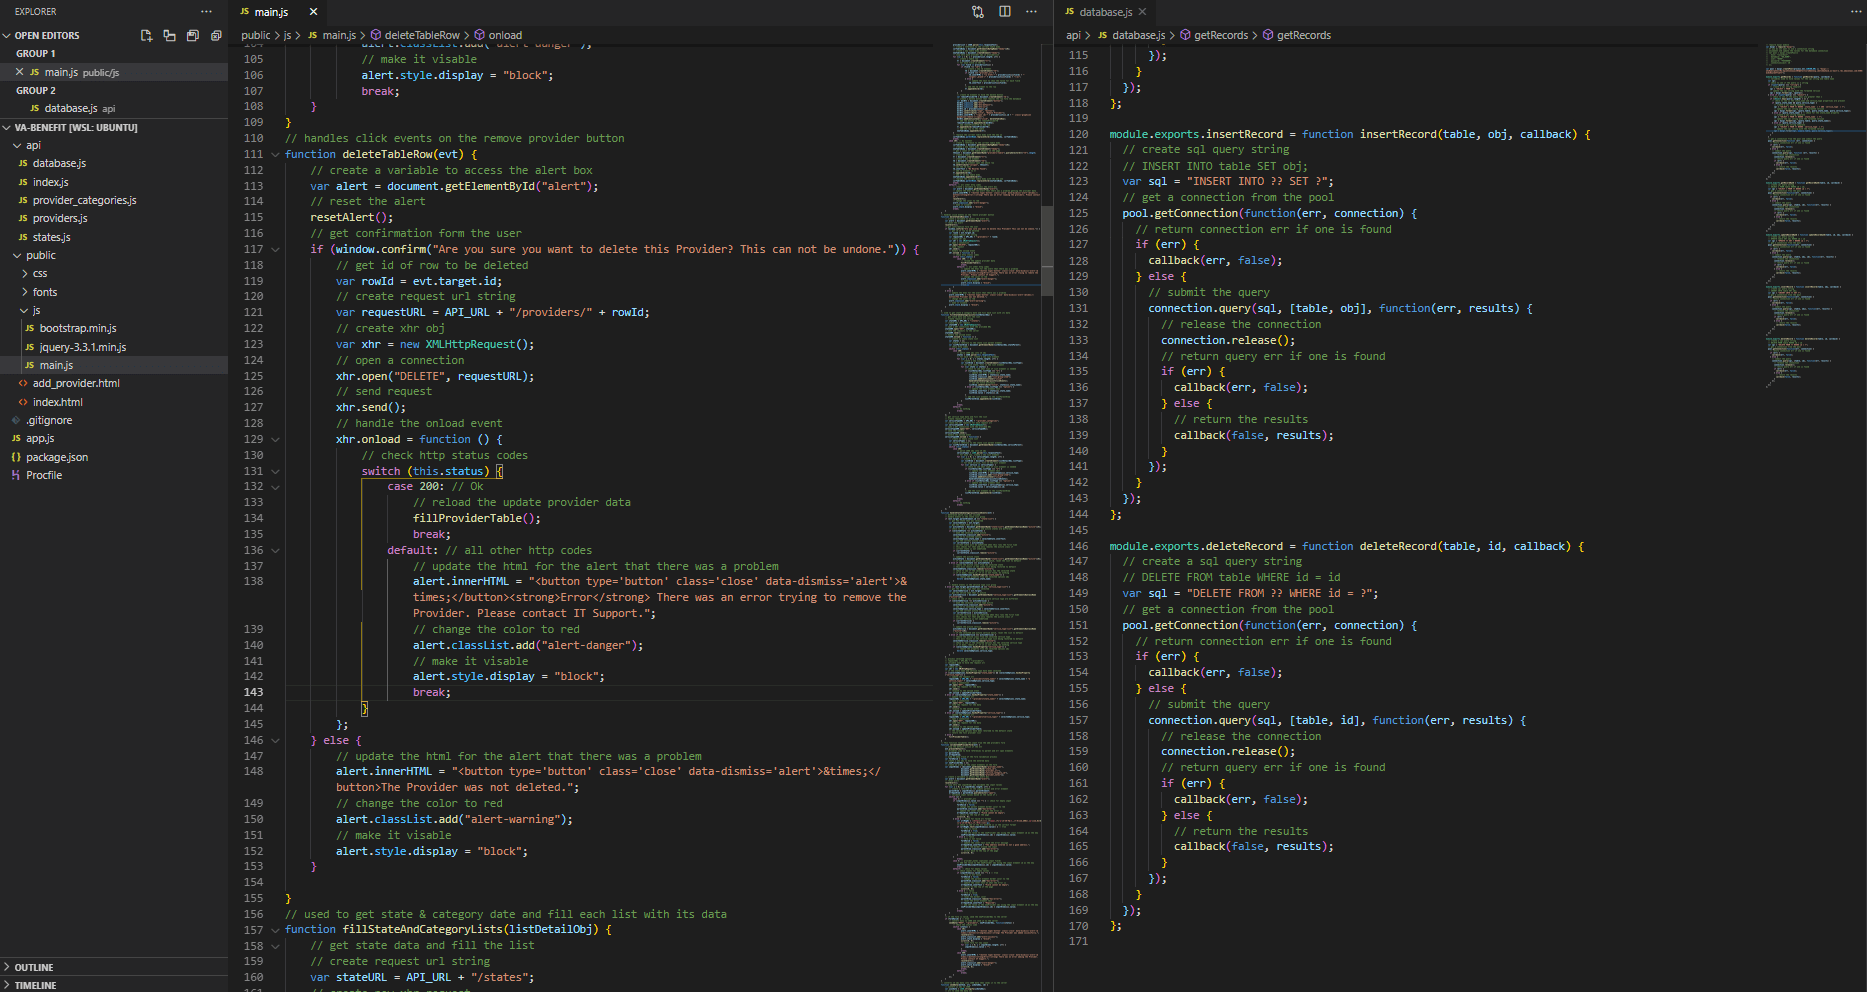The height and width of the screenshot is (992, 1867).
Task: Open states.js in the file tree
Action: (x=114, y=237)
